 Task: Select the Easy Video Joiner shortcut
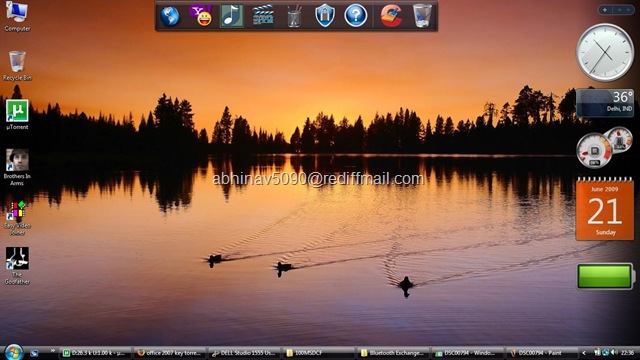pyautogui.click(x=17, y=218)
